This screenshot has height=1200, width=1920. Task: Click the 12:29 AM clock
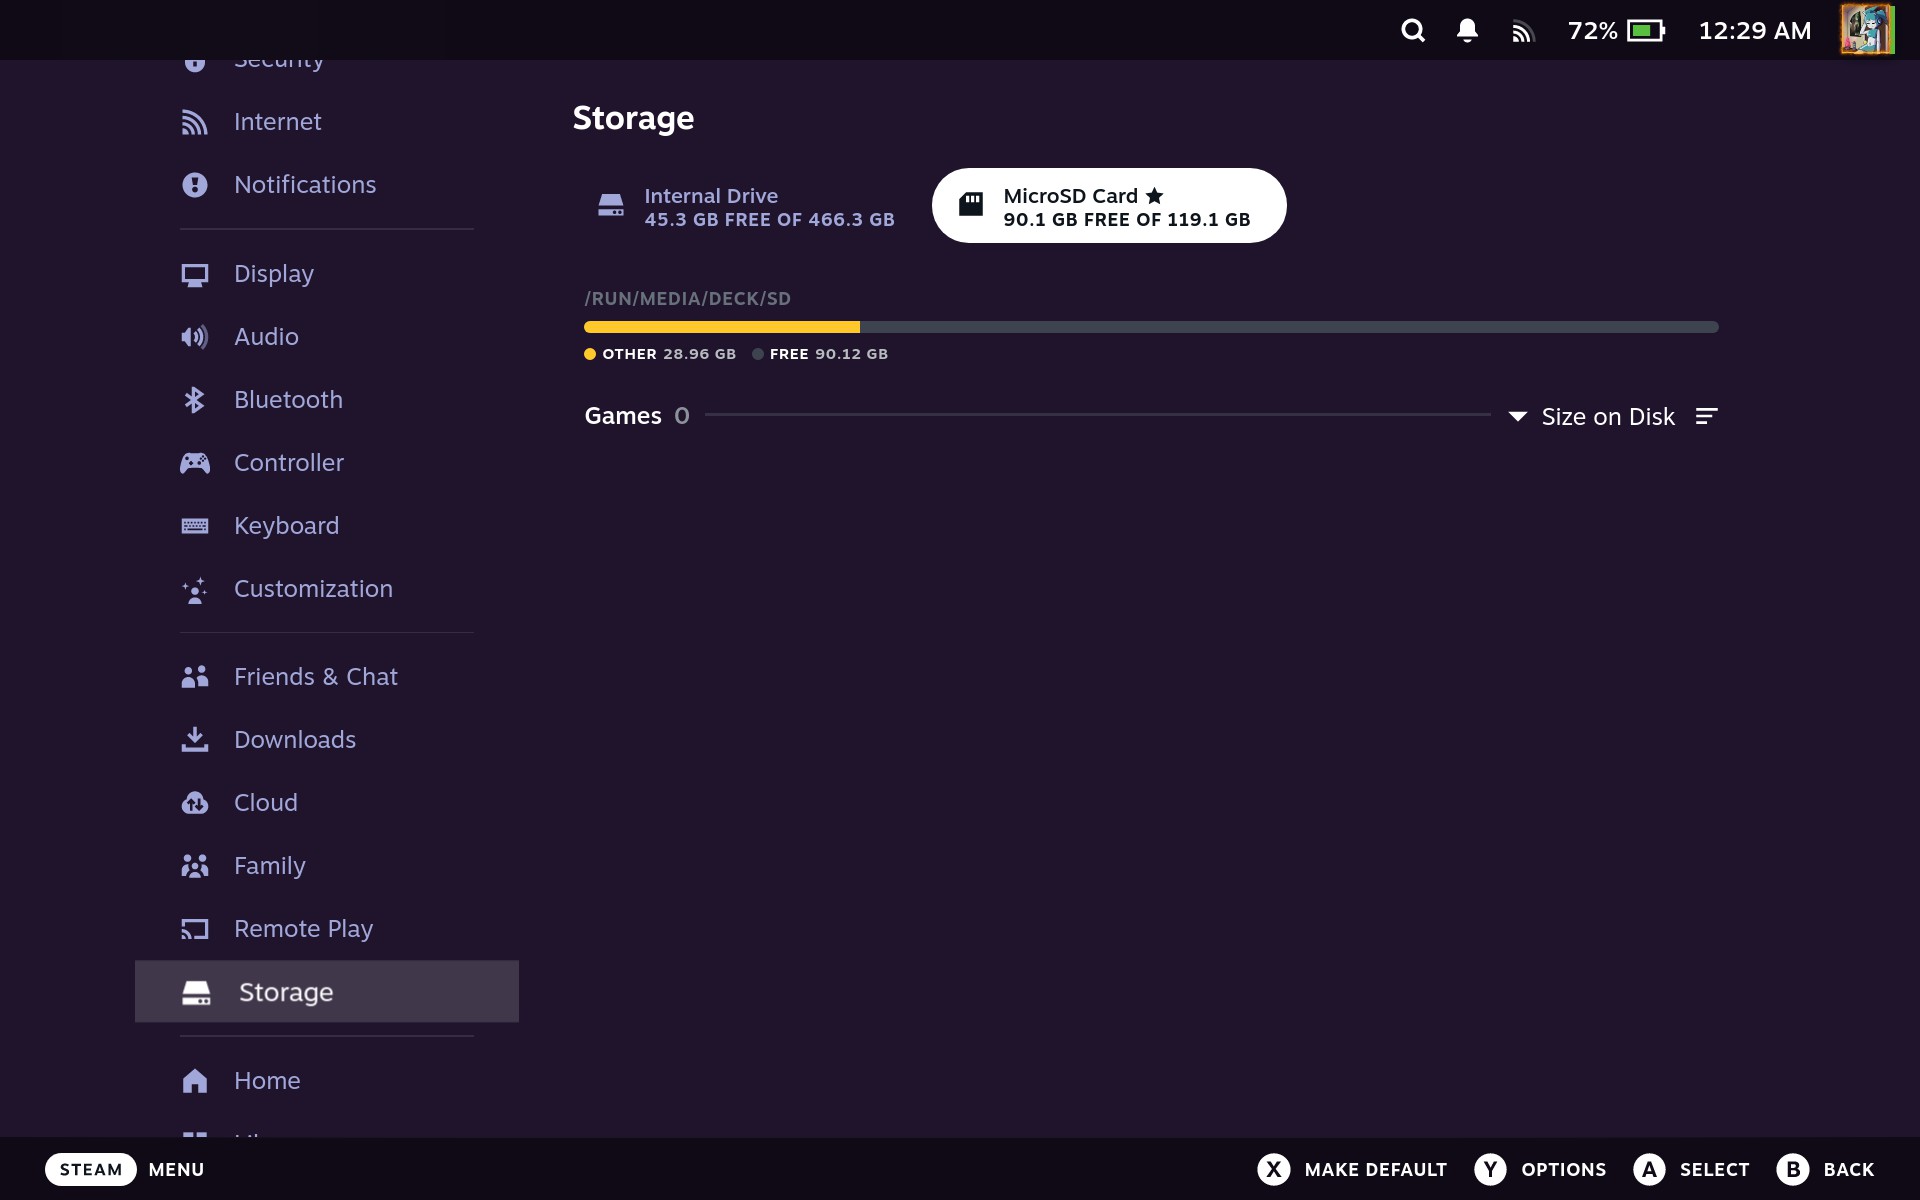[x=1755, y=31]
